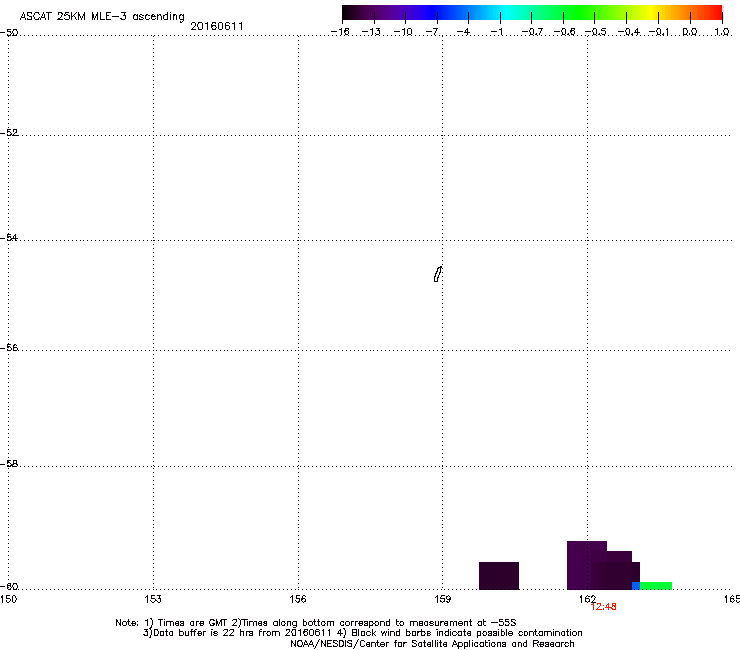Click the small island outline near 159 longitude
The image size is (740, 650).
437,274
